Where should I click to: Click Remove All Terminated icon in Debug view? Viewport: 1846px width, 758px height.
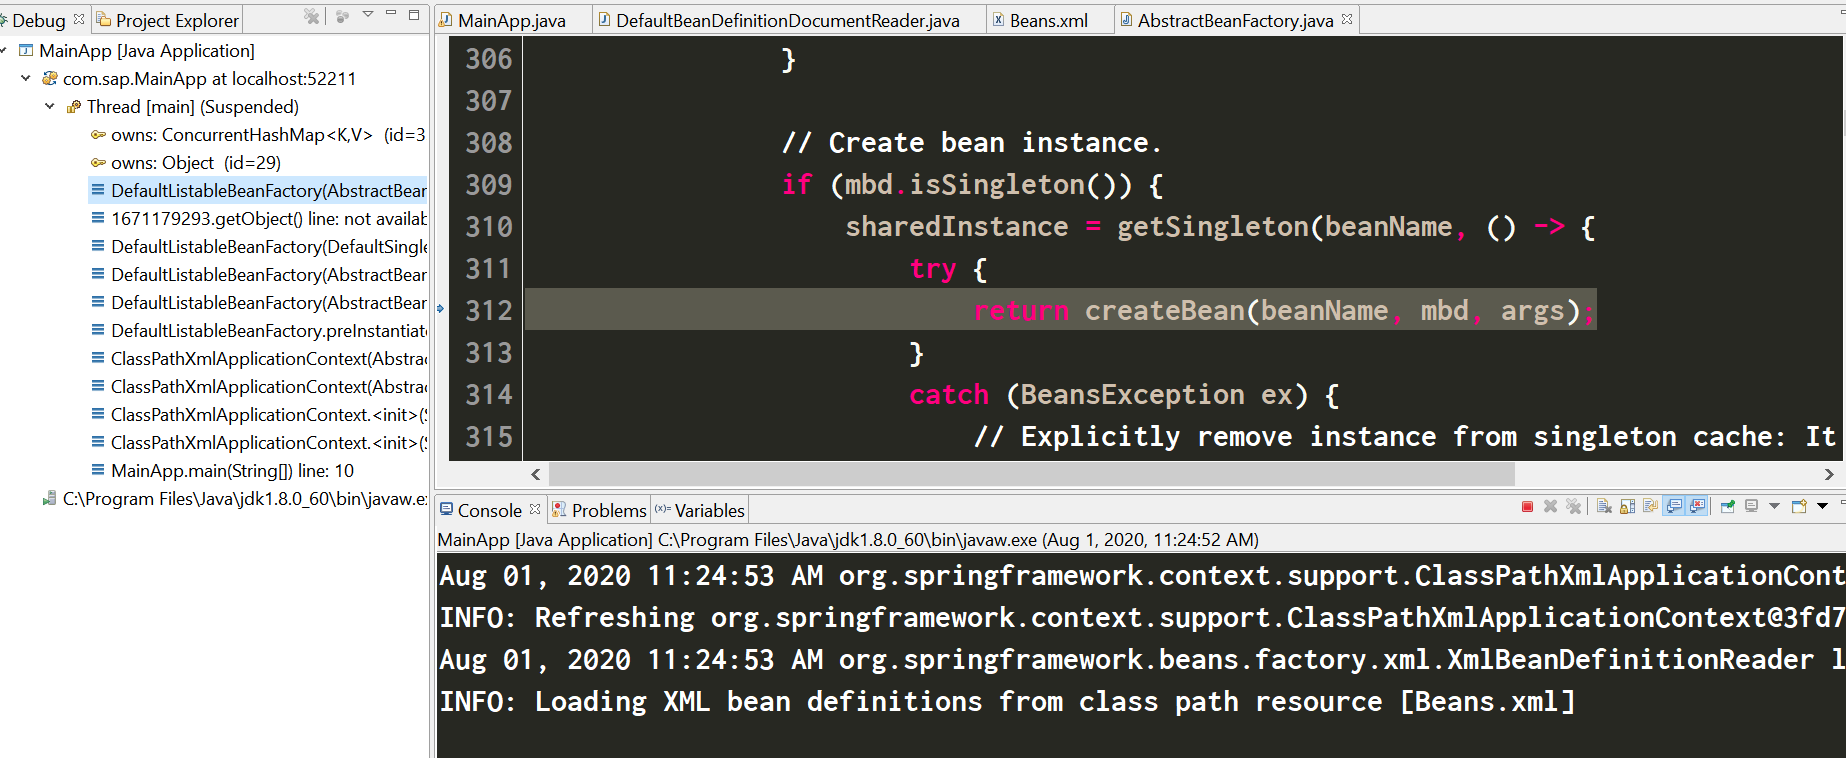(x=312, y=16)
